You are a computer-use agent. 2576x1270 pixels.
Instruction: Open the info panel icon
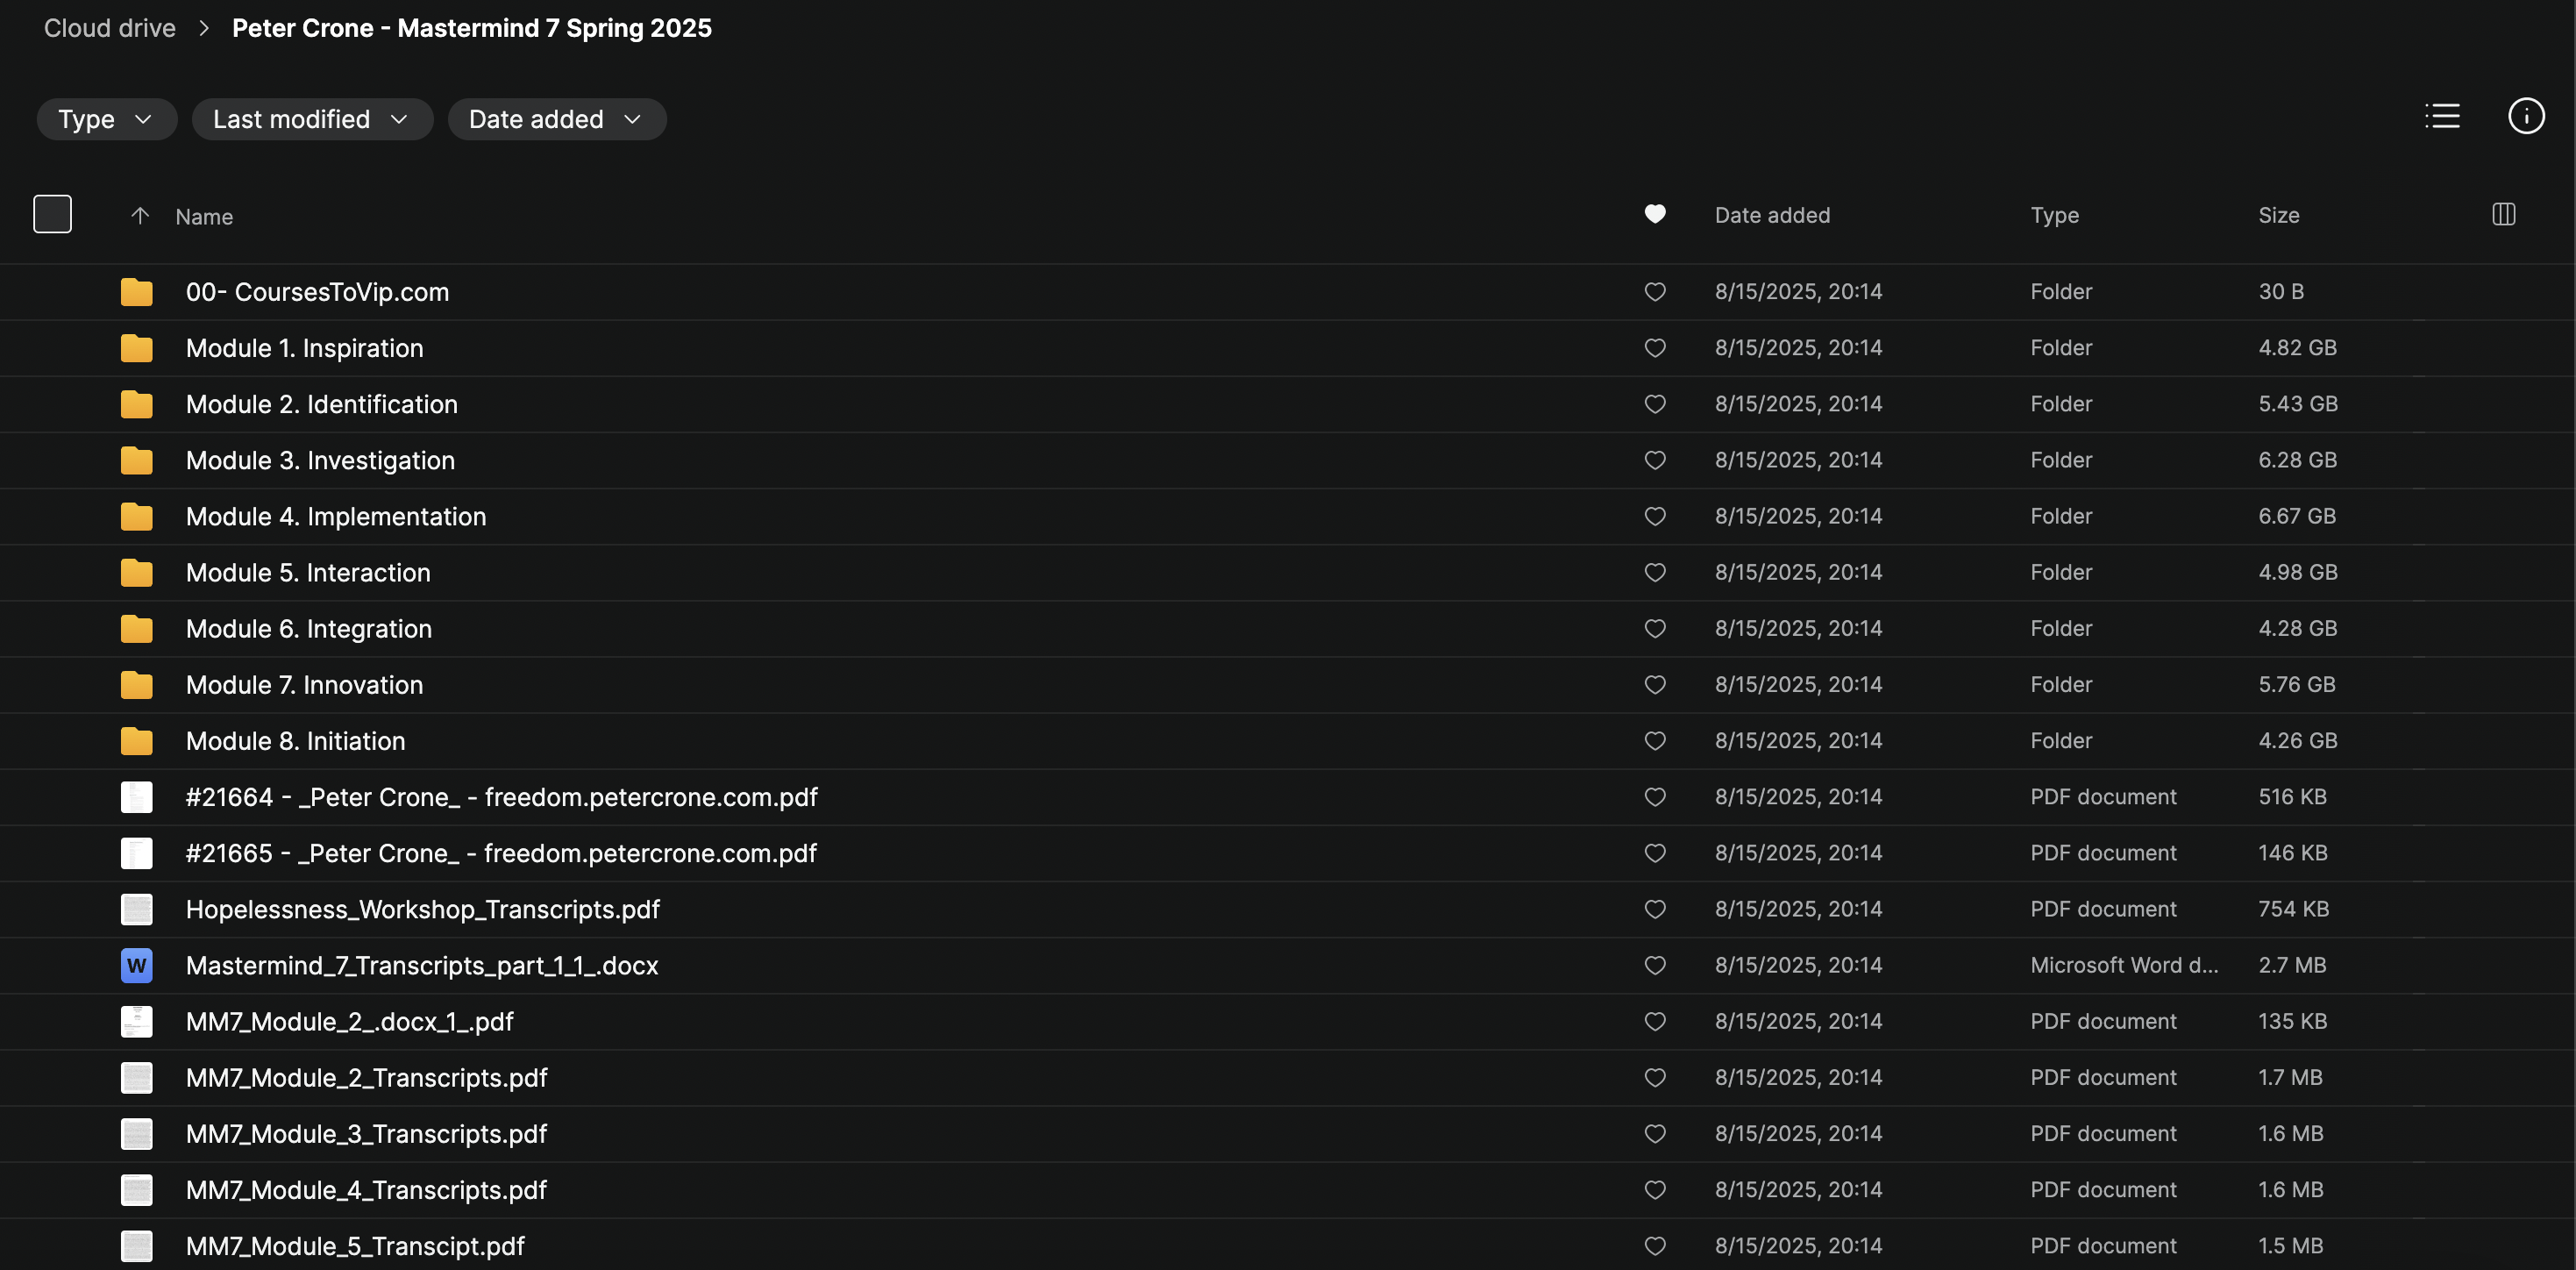(x=2525, y=116)
